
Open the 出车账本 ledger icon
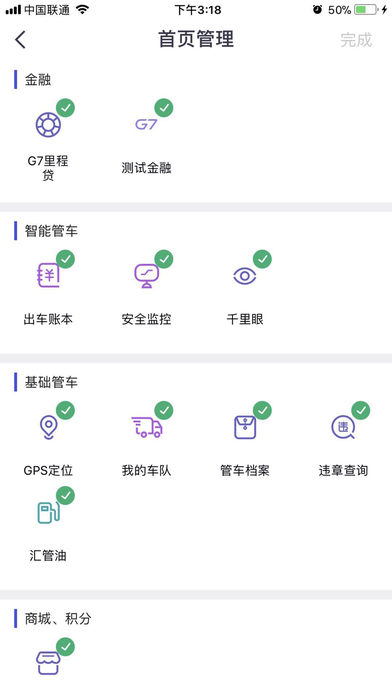48,276
